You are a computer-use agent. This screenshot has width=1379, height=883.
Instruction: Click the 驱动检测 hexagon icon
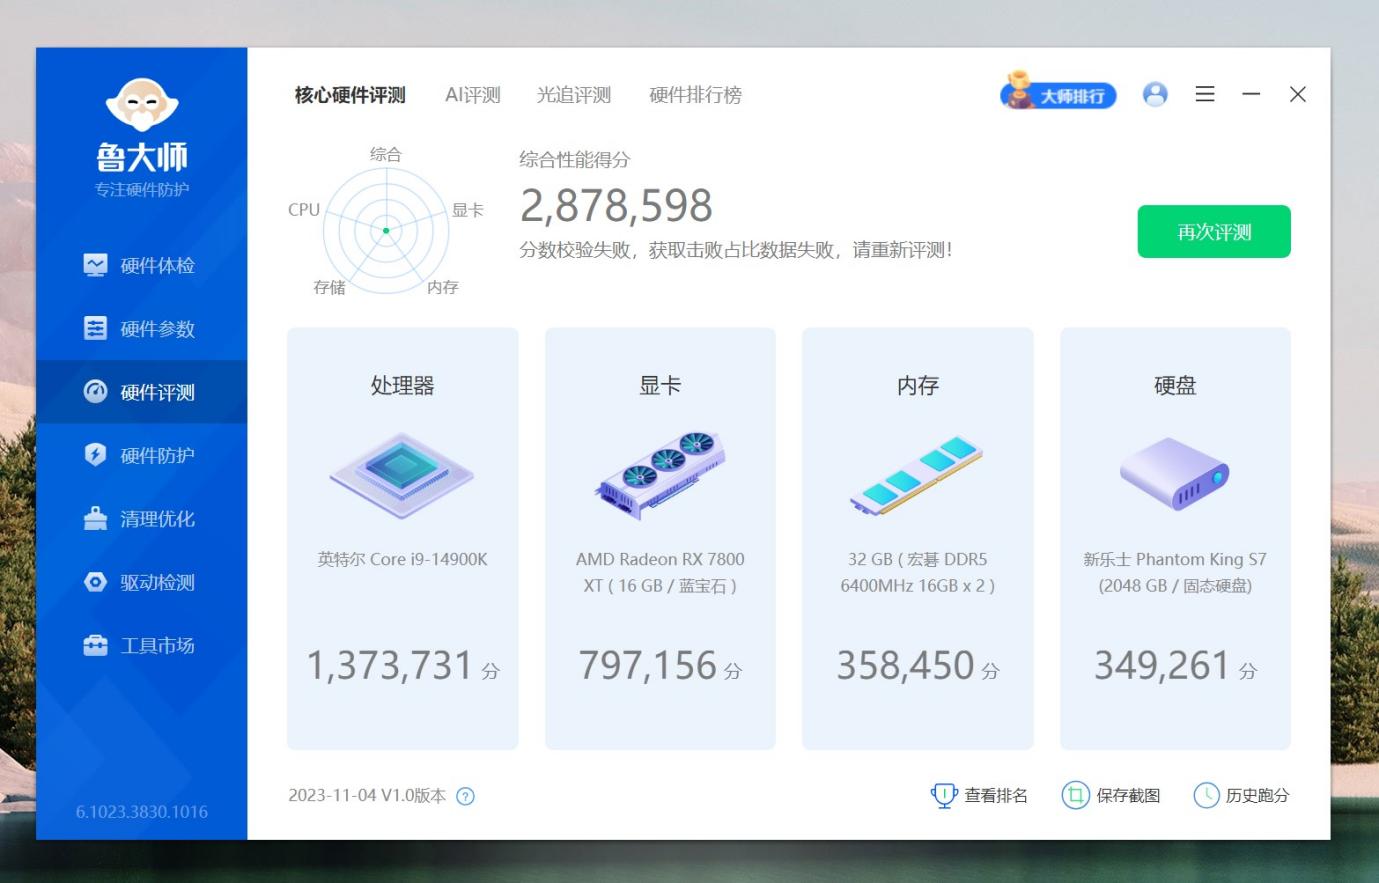coord(95,582)
